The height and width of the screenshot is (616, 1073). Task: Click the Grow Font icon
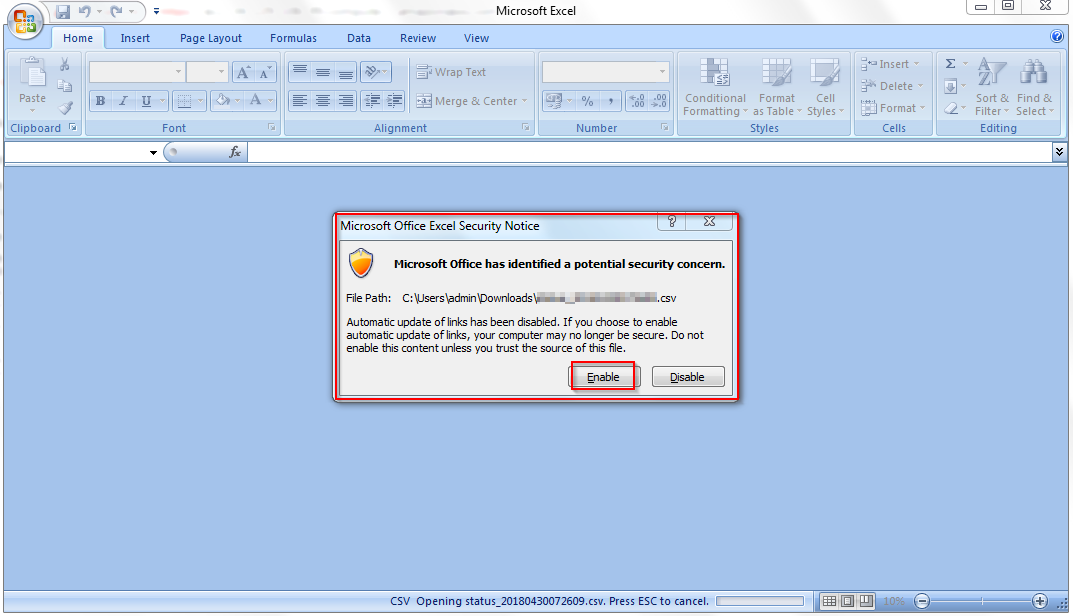(x=243, y=72)
